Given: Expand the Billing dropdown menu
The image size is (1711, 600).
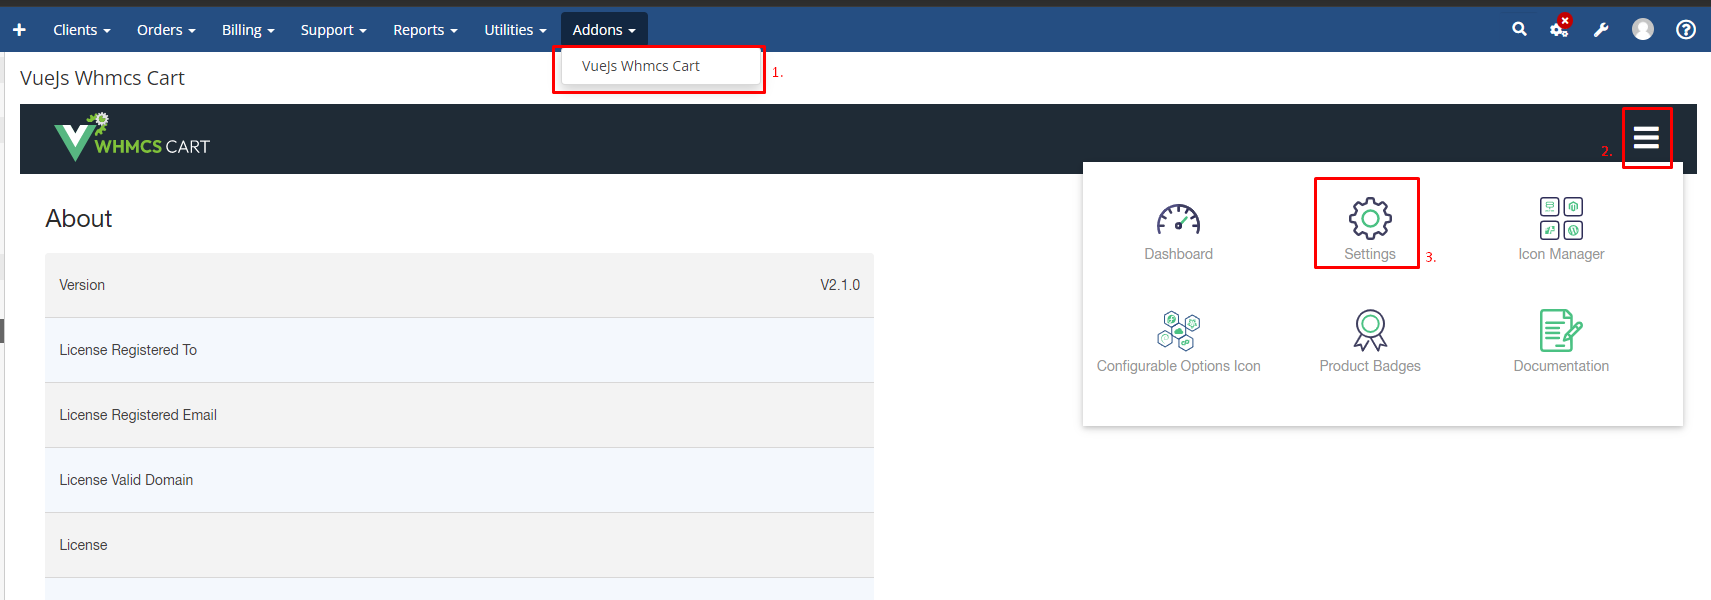Looking at the screenshot, I should [x=248, y=30].
